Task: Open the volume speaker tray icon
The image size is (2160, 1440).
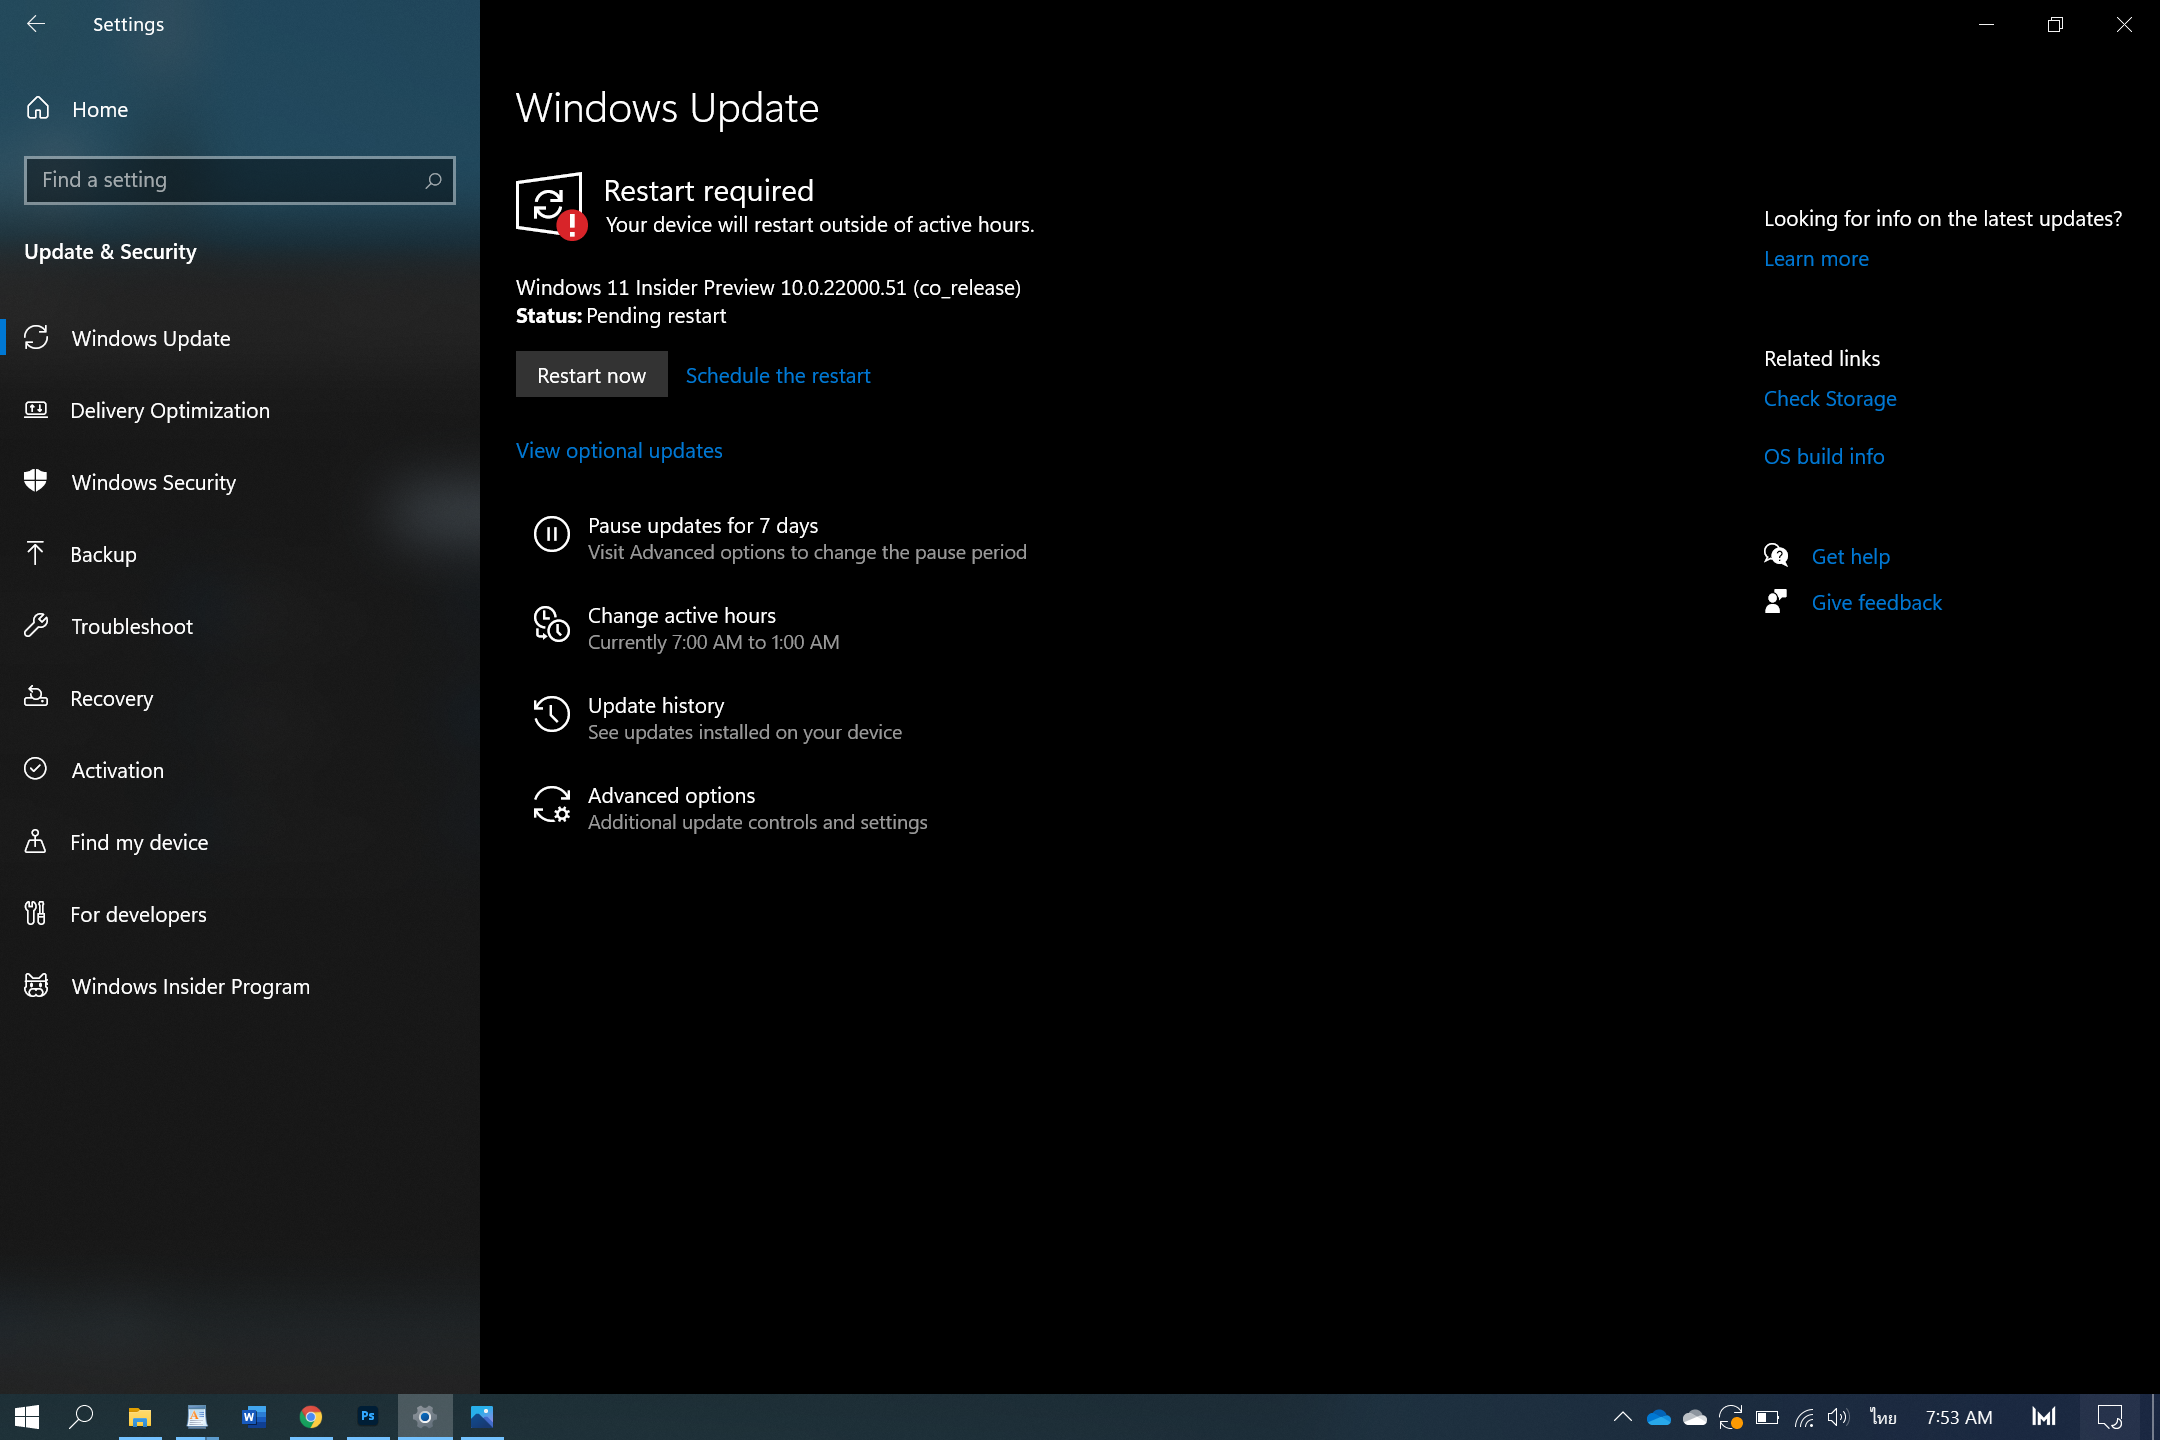Action: 1839,1417
